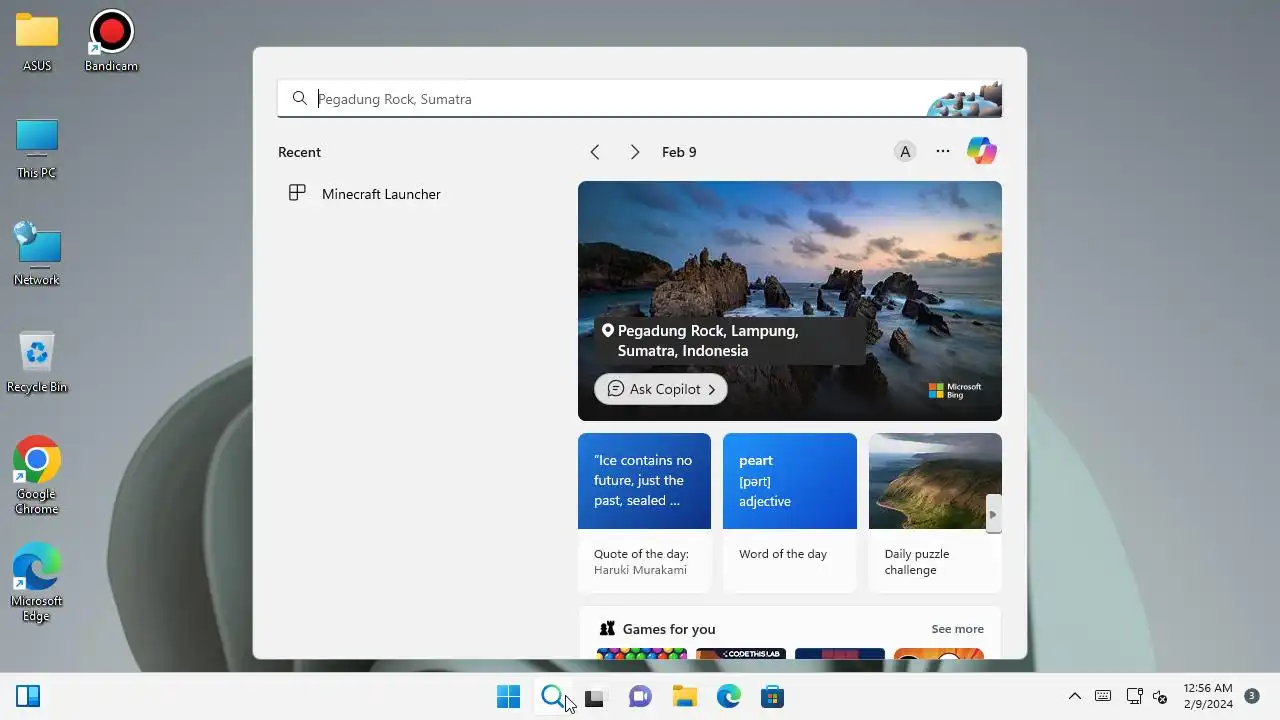This screenshot has width=1280, height=720.
Task: Open Widgets button on taskbar
Action: coord(28,696)
